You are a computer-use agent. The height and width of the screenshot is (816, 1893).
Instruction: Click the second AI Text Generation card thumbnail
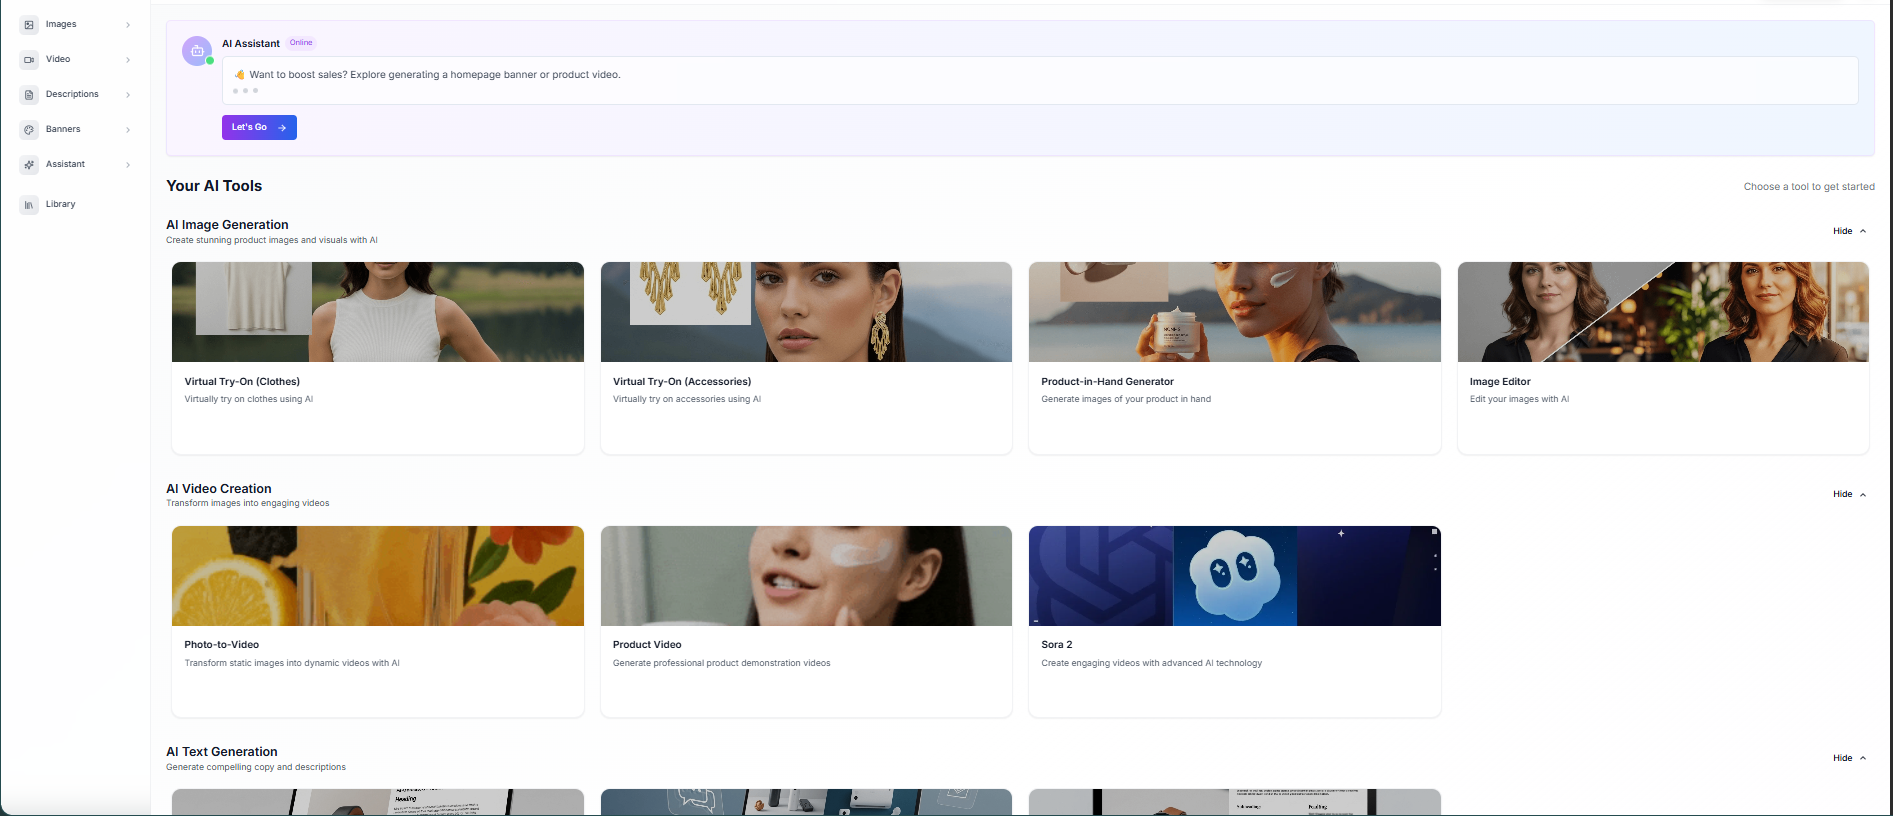tap(806, 802)
